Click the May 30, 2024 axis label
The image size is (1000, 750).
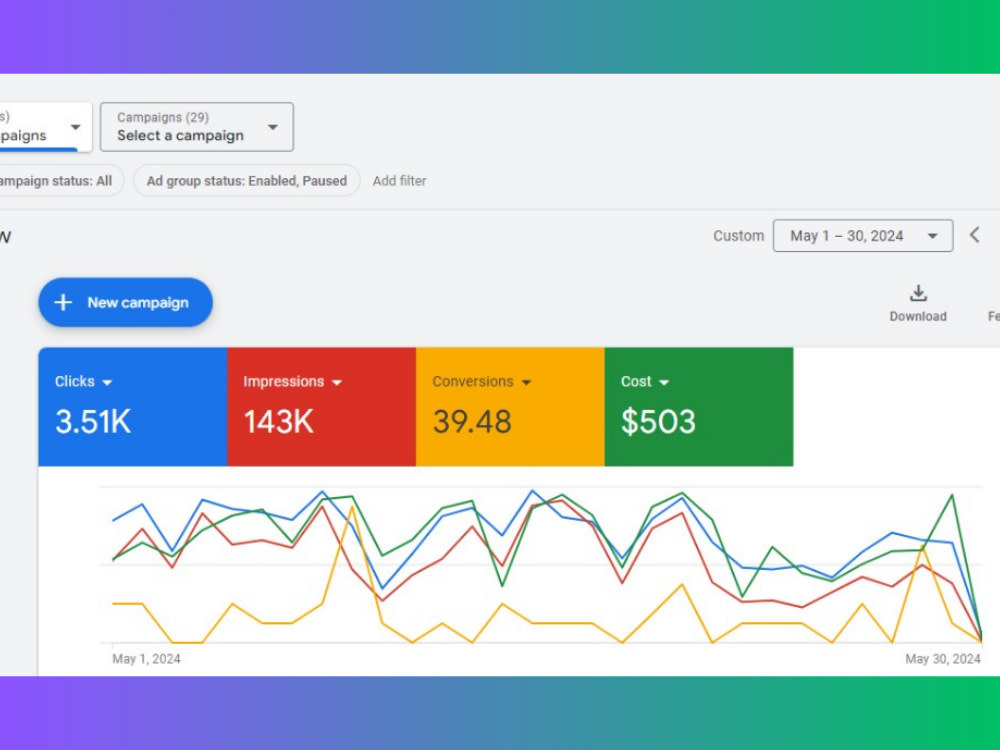pos(943,659)
